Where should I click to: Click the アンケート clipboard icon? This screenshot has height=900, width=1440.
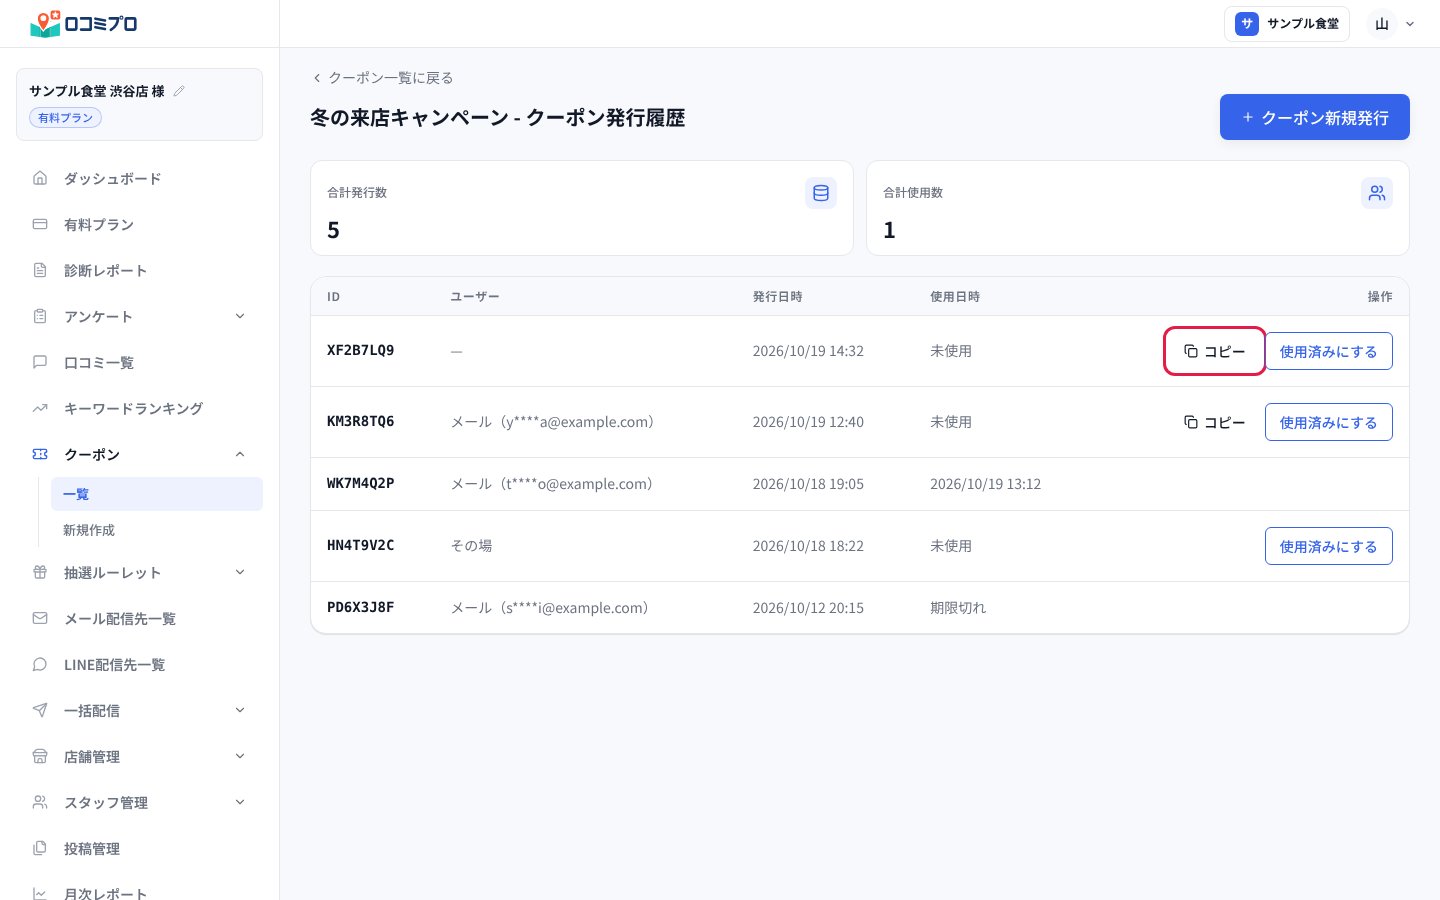(x=40, y=316)
